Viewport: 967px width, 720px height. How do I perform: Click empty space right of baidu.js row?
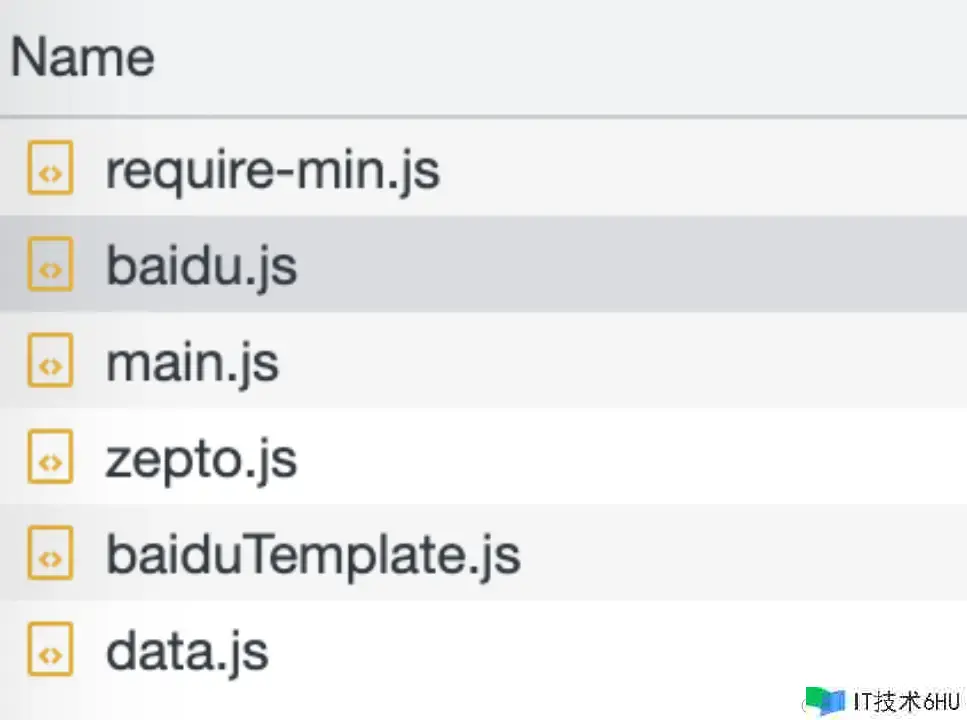tap(650, 266)
